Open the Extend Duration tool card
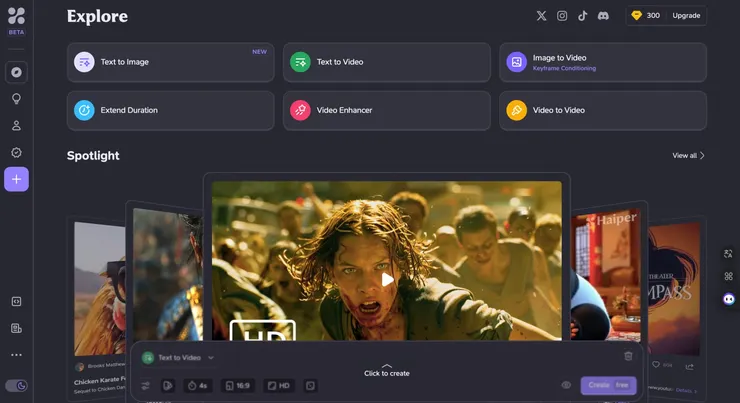Image resolution: width=740 pixels, height=403 pixels. [x=170, y=110]
